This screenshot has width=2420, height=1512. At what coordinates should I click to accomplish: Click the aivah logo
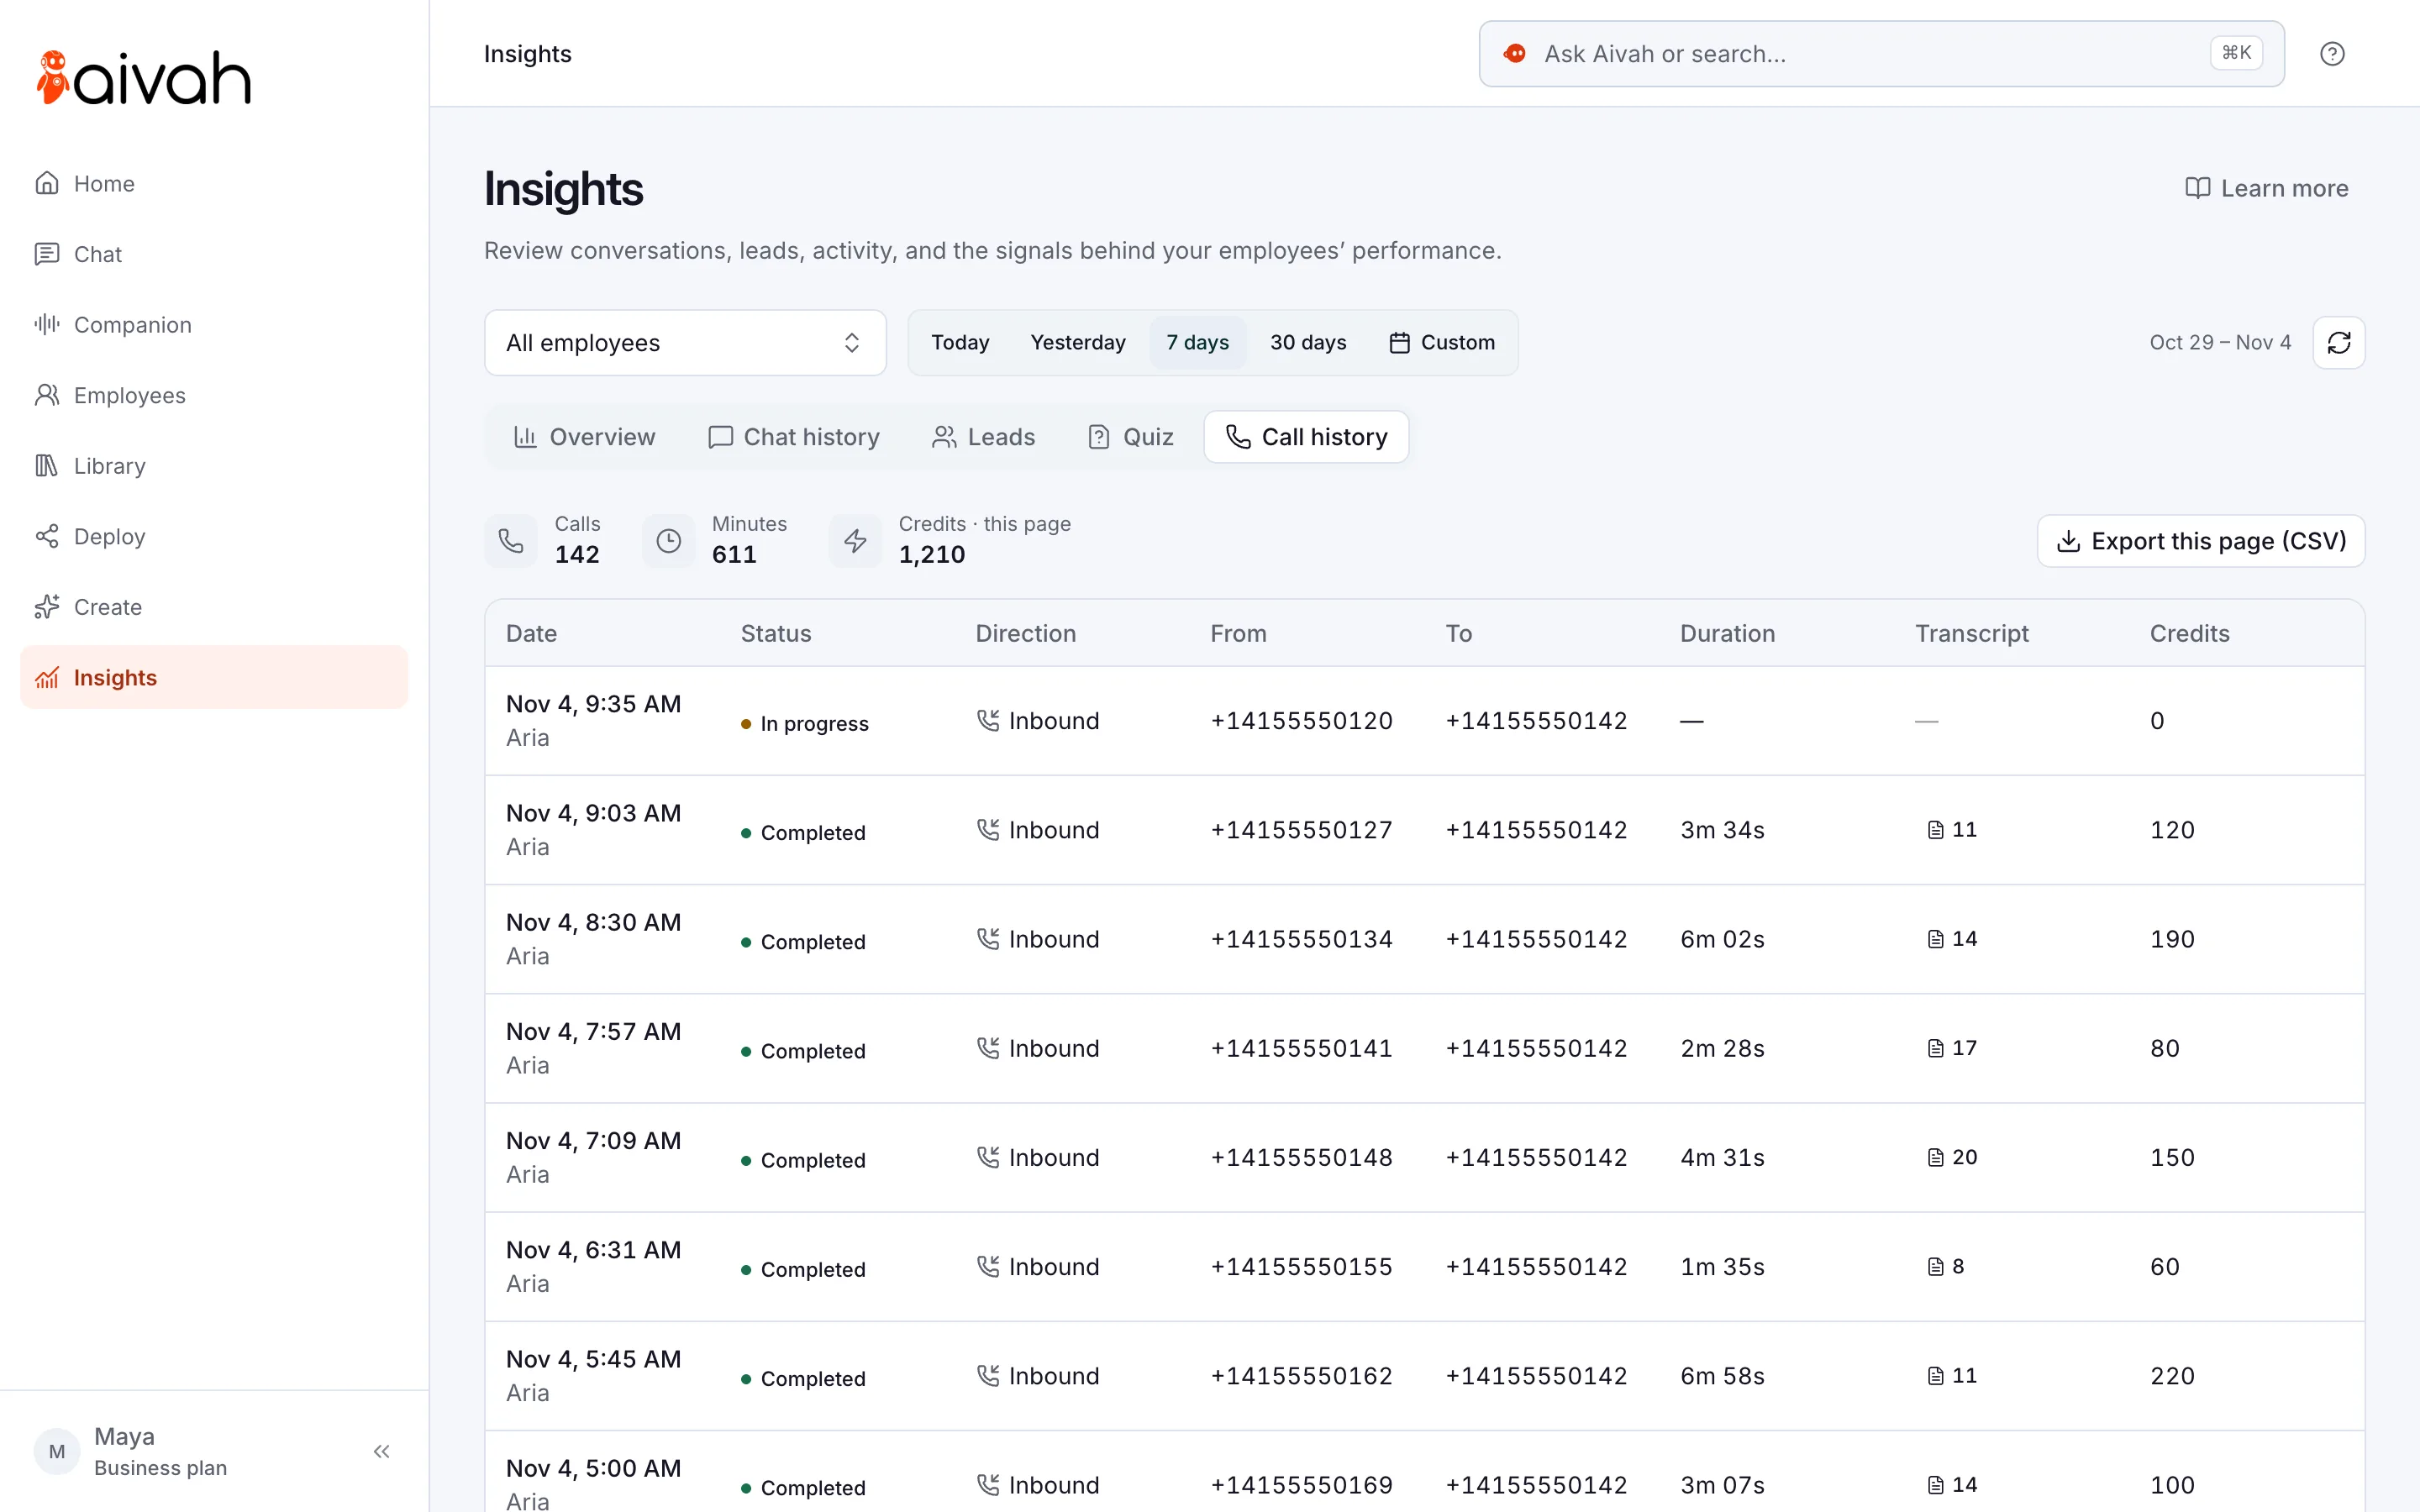143,78
